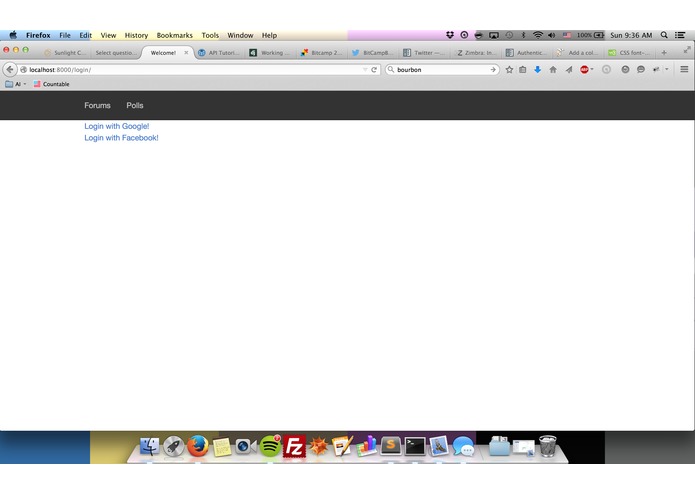Switch to the Sunlight C... tab
The width and height of the screenshot is (695, 494).
click(65, 53)
